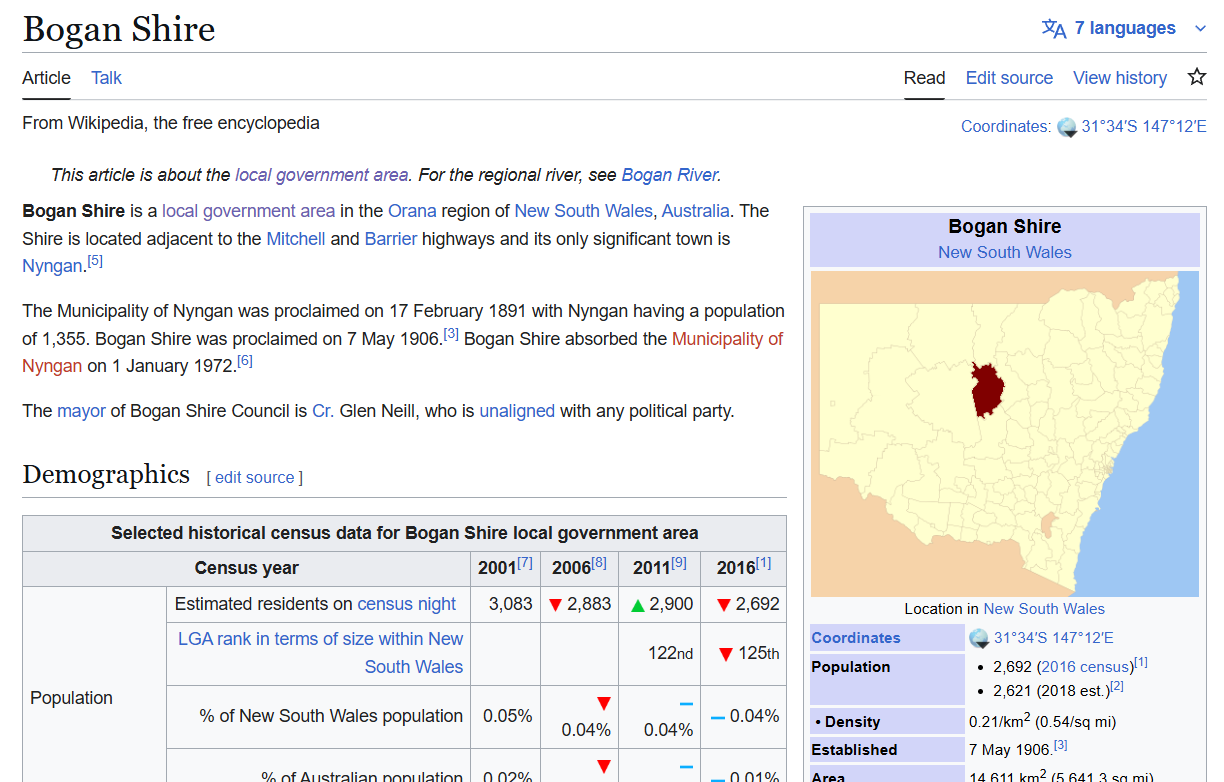Follow the Nyngan town link
The width and height of the screenshot is (1224, 782).
[52, 266]
